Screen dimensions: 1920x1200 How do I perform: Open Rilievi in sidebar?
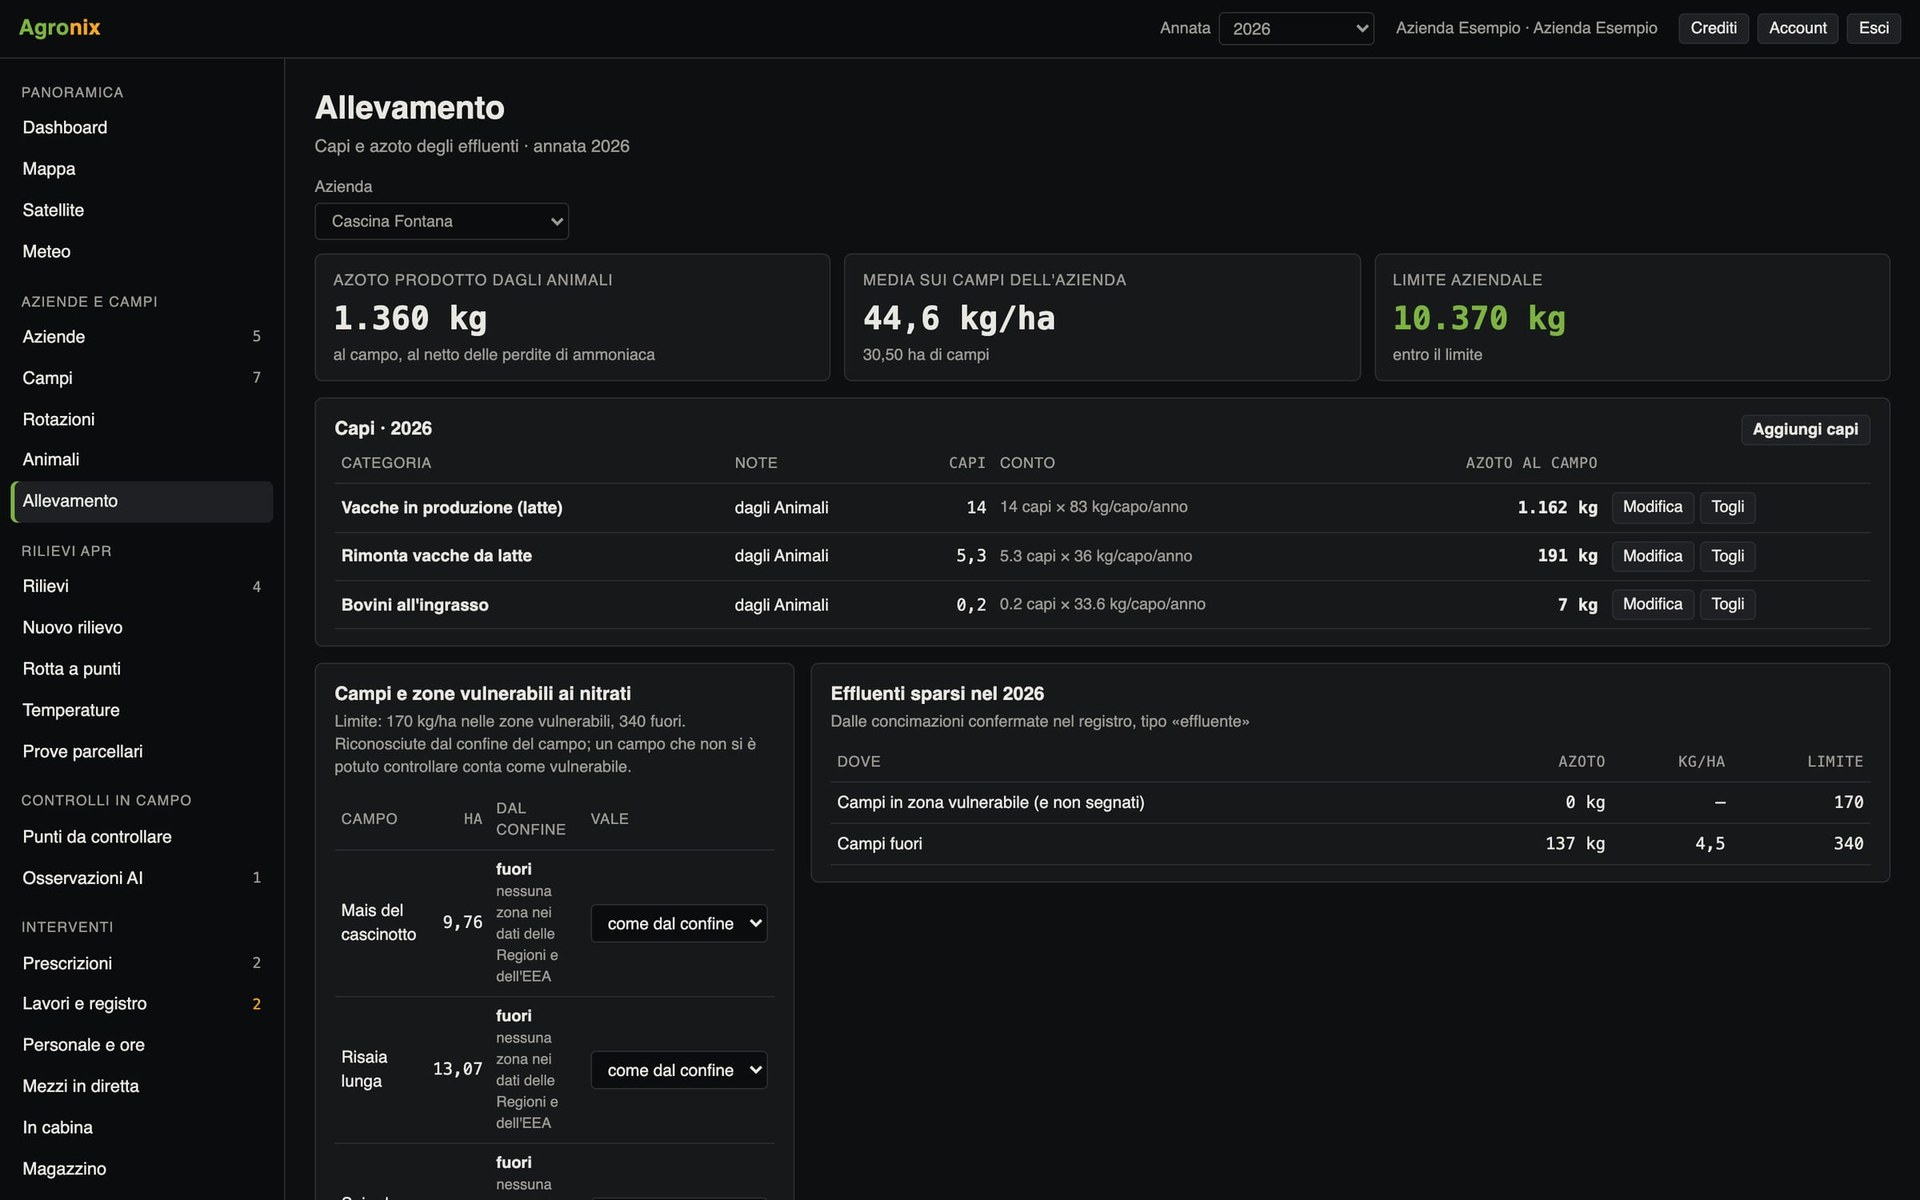tap(142, 586)
